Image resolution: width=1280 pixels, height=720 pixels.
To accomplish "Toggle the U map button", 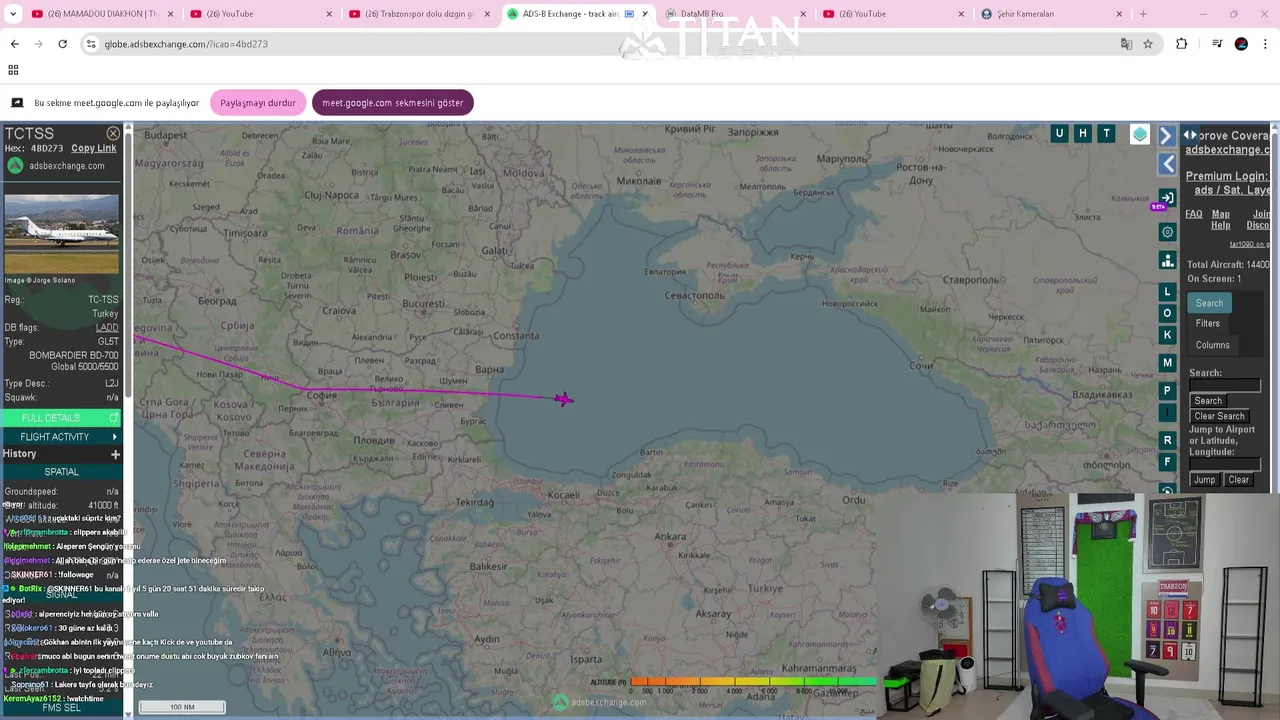I will coord(1059,133).
